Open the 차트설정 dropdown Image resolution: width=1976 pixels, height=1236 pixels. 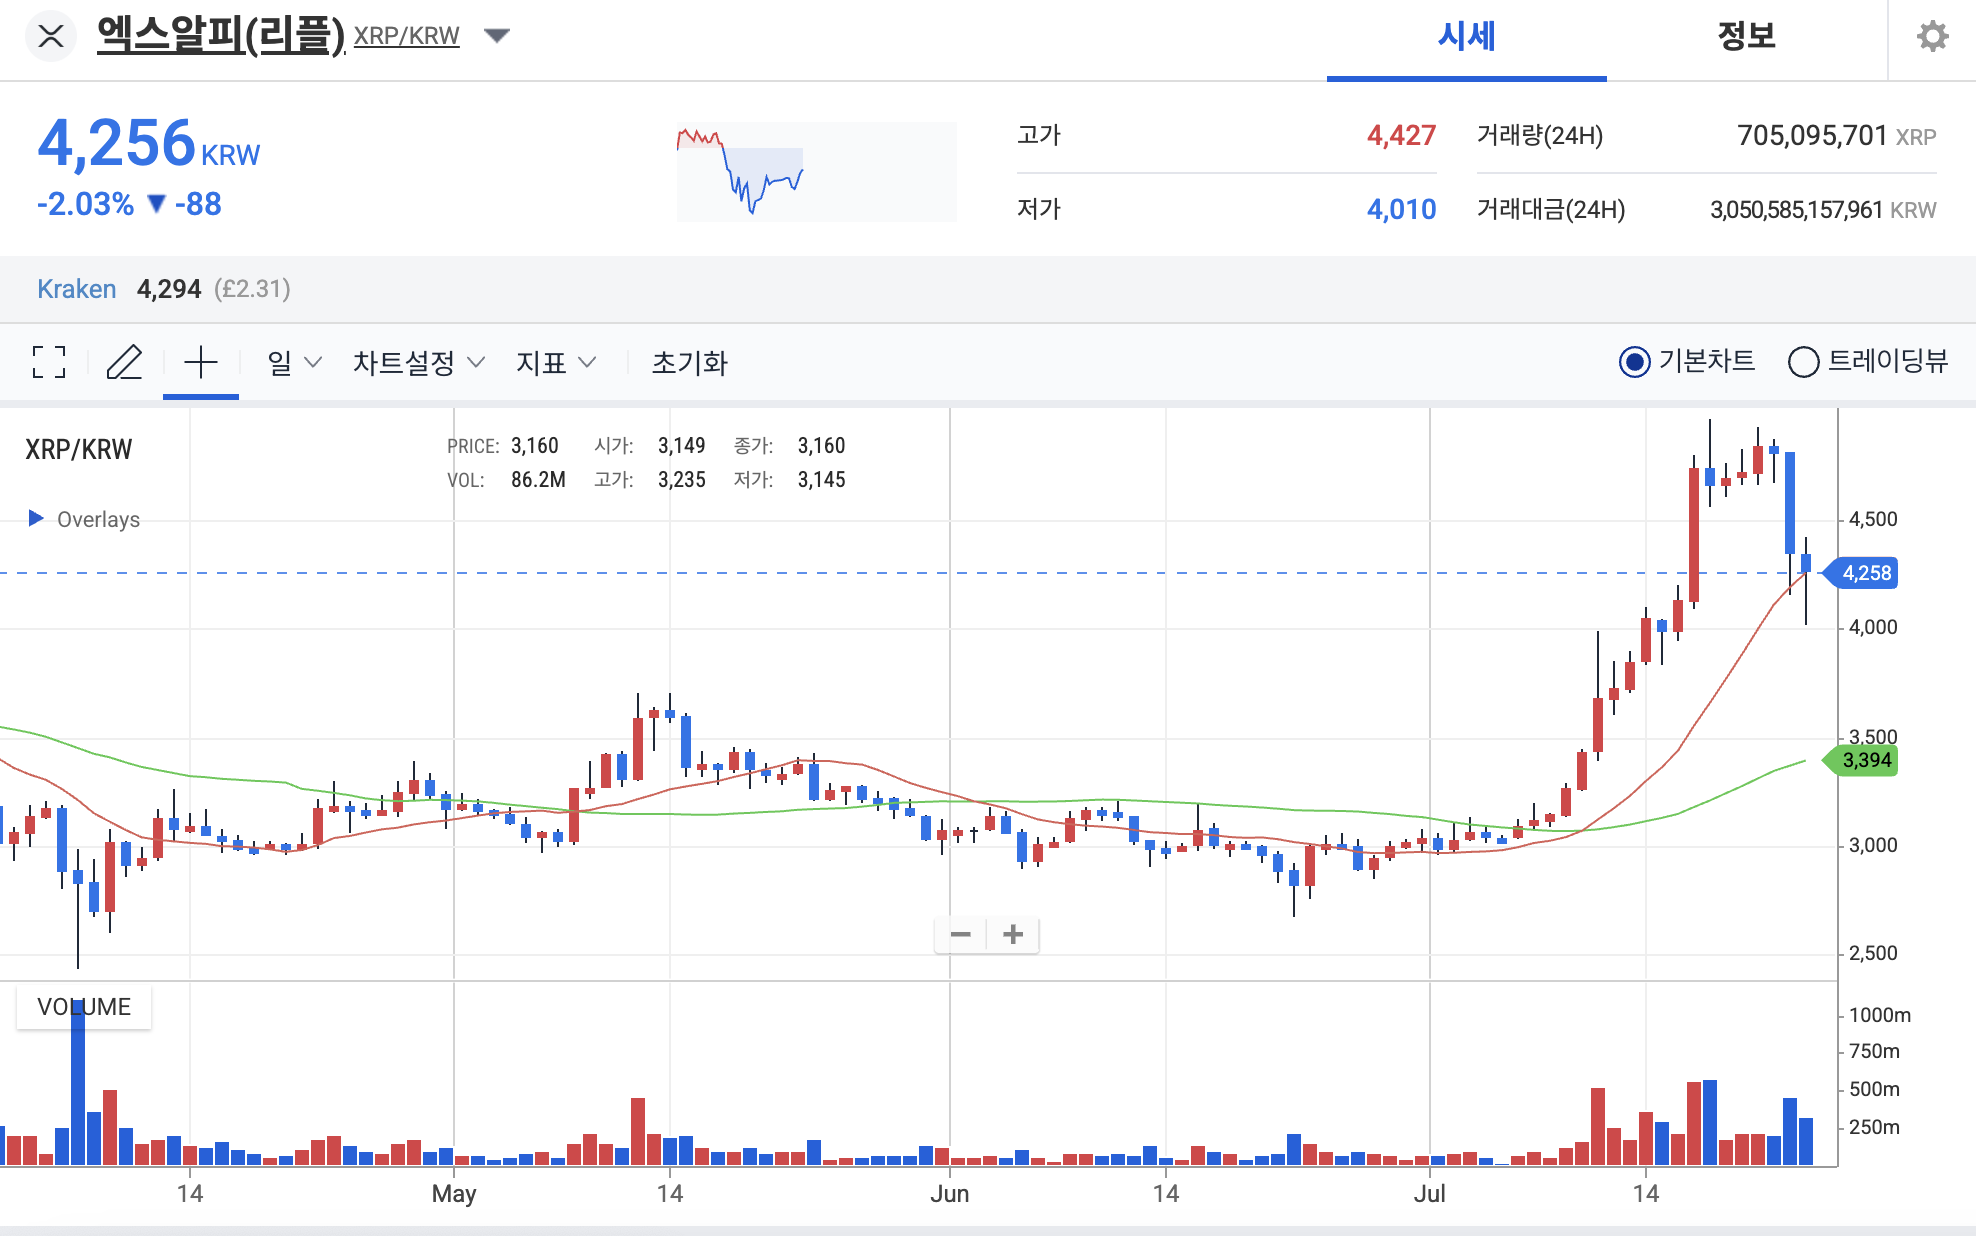coord(418,362)
